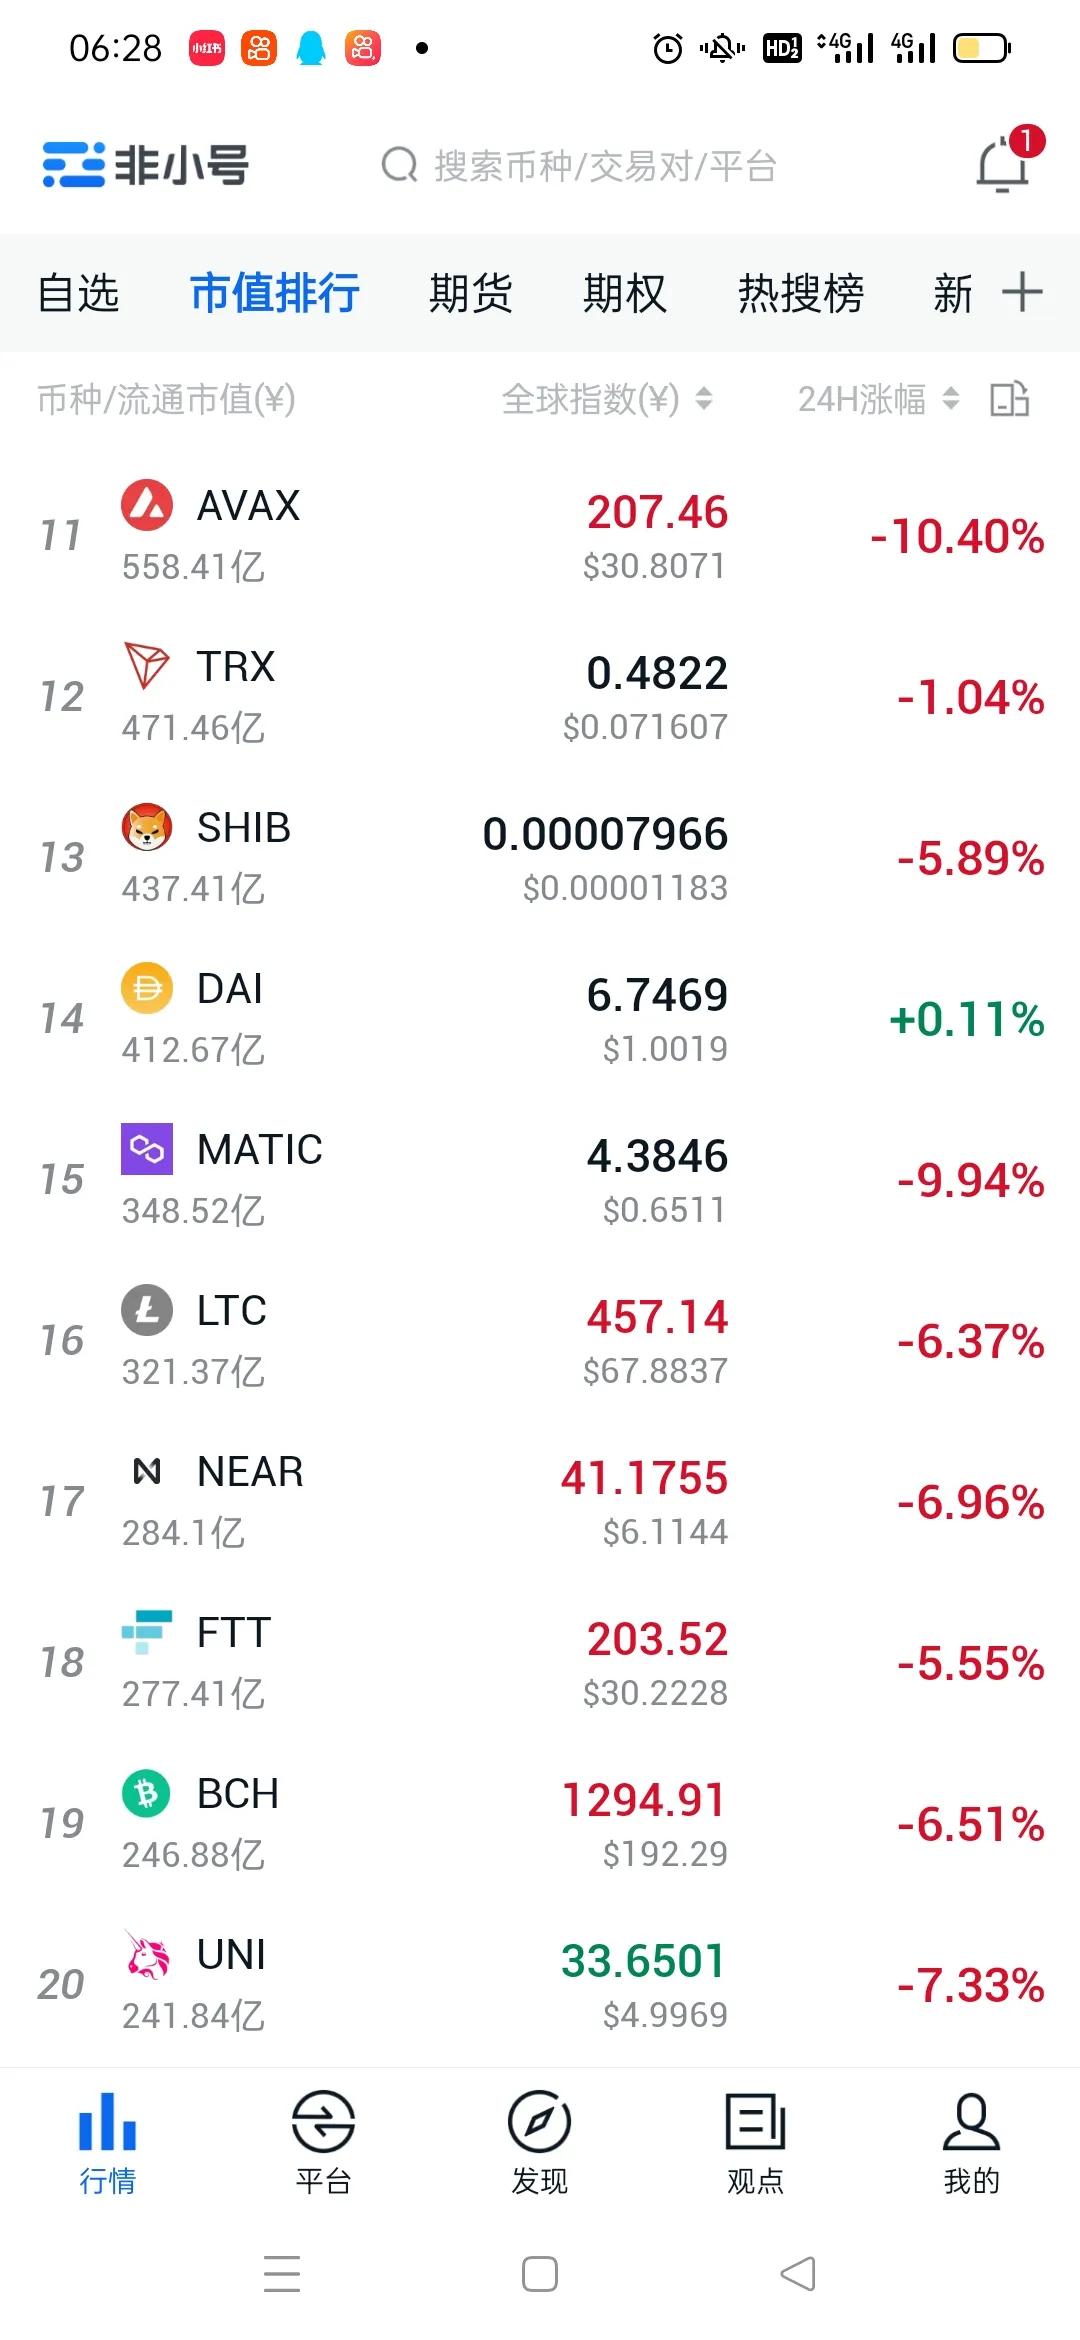This screenshot has width=1080, height=2340.
Task: View LTC price details
Action: [656, 1340]
